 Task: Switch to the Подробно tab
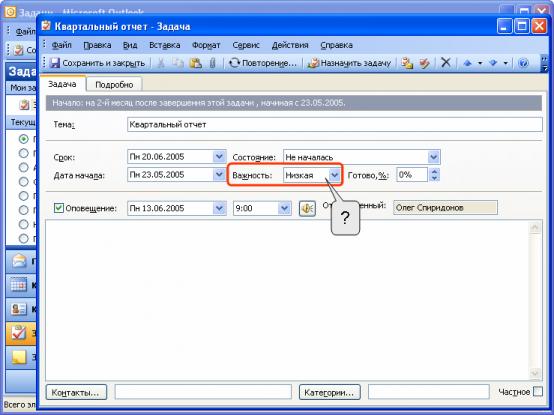(x=114, y=85)
